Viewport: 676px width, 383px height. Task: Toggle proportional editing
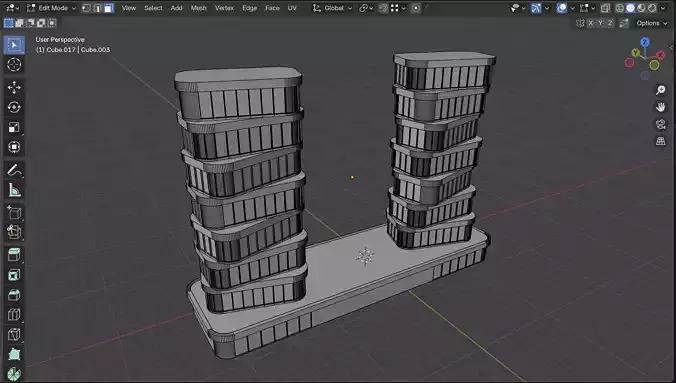[416, 8]
